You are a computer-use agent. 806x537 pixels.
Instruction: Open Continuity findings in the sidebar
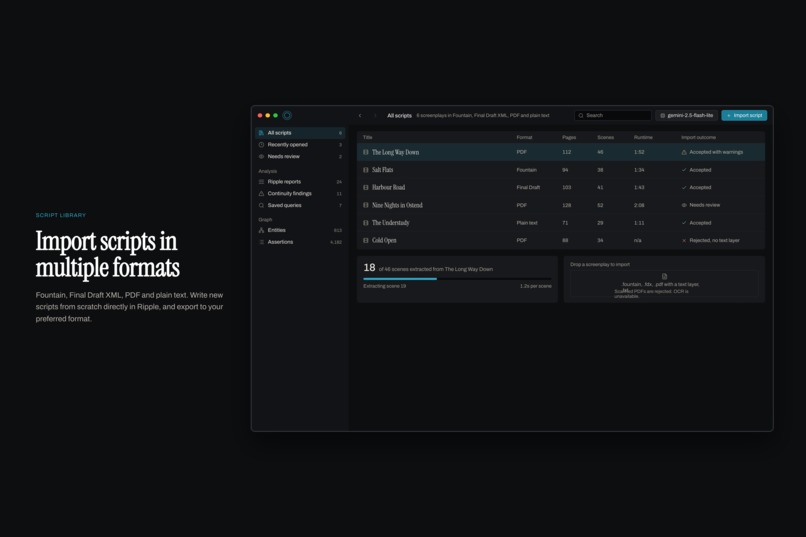[x=300, y=193]
